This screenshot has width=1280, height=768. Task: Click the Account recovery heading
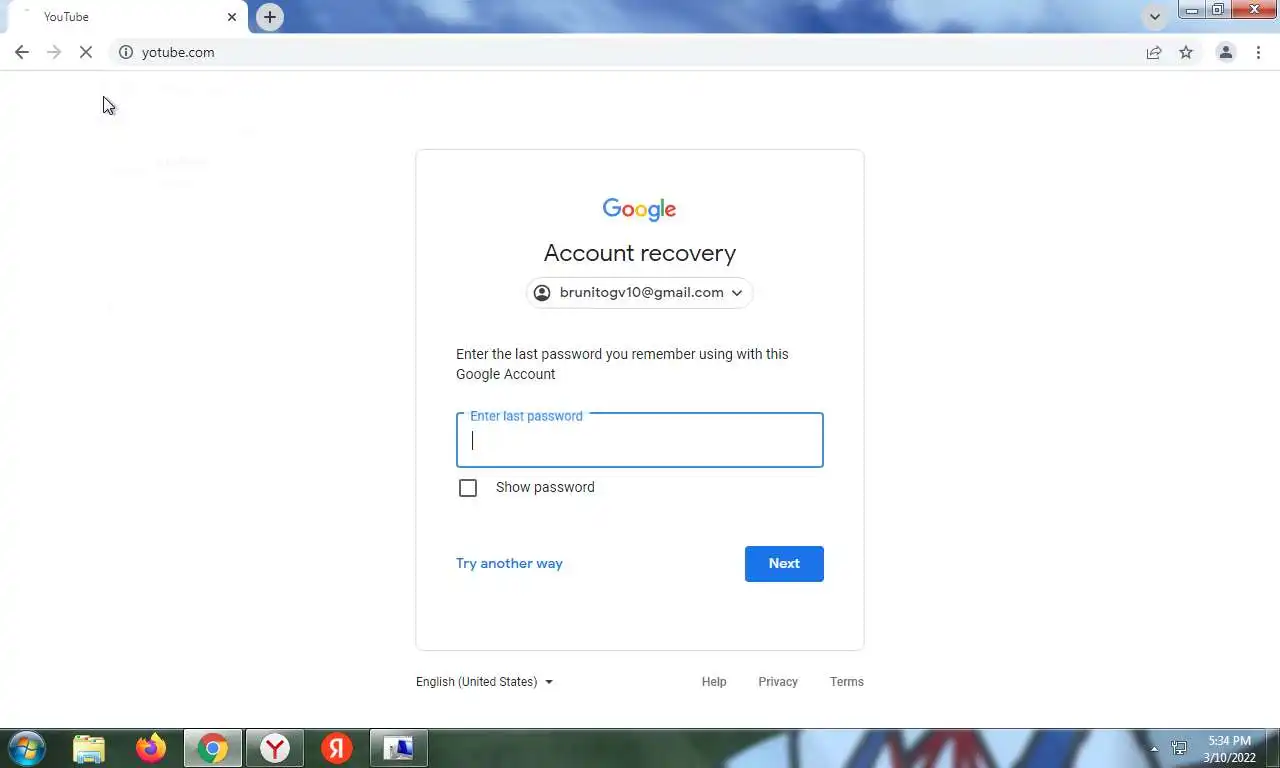[x=640, y=253]
